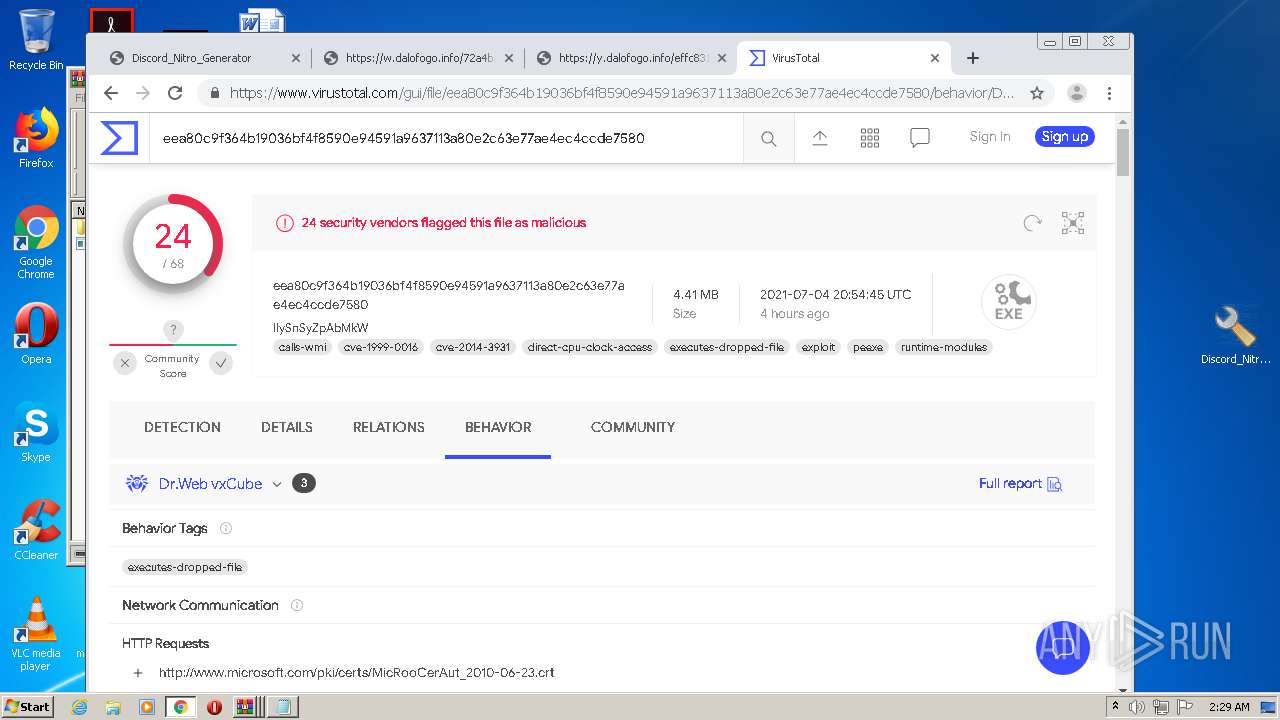
Task: Open Internet Explorer from the taskbar
Action: point(79,707)
